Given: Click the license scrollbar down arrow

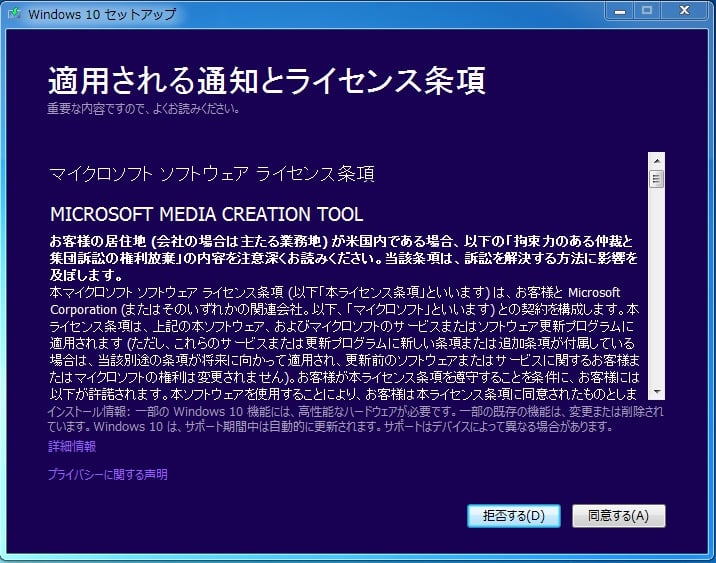Looking at the screenshot, I should click(x=657, y=392).
